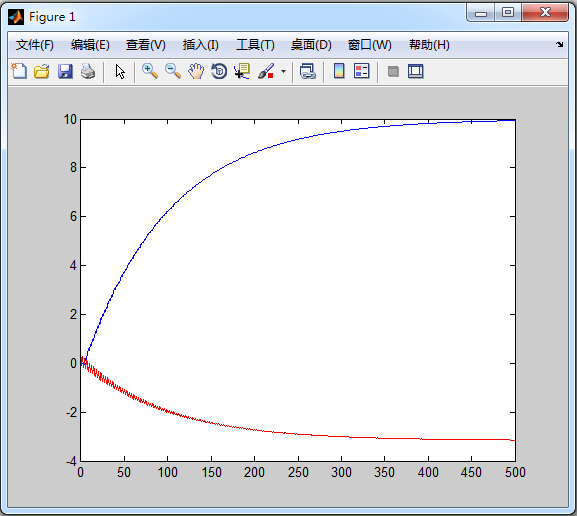Click the New Figure icon
Screen dimensions: 577x516
click(19, 71)
